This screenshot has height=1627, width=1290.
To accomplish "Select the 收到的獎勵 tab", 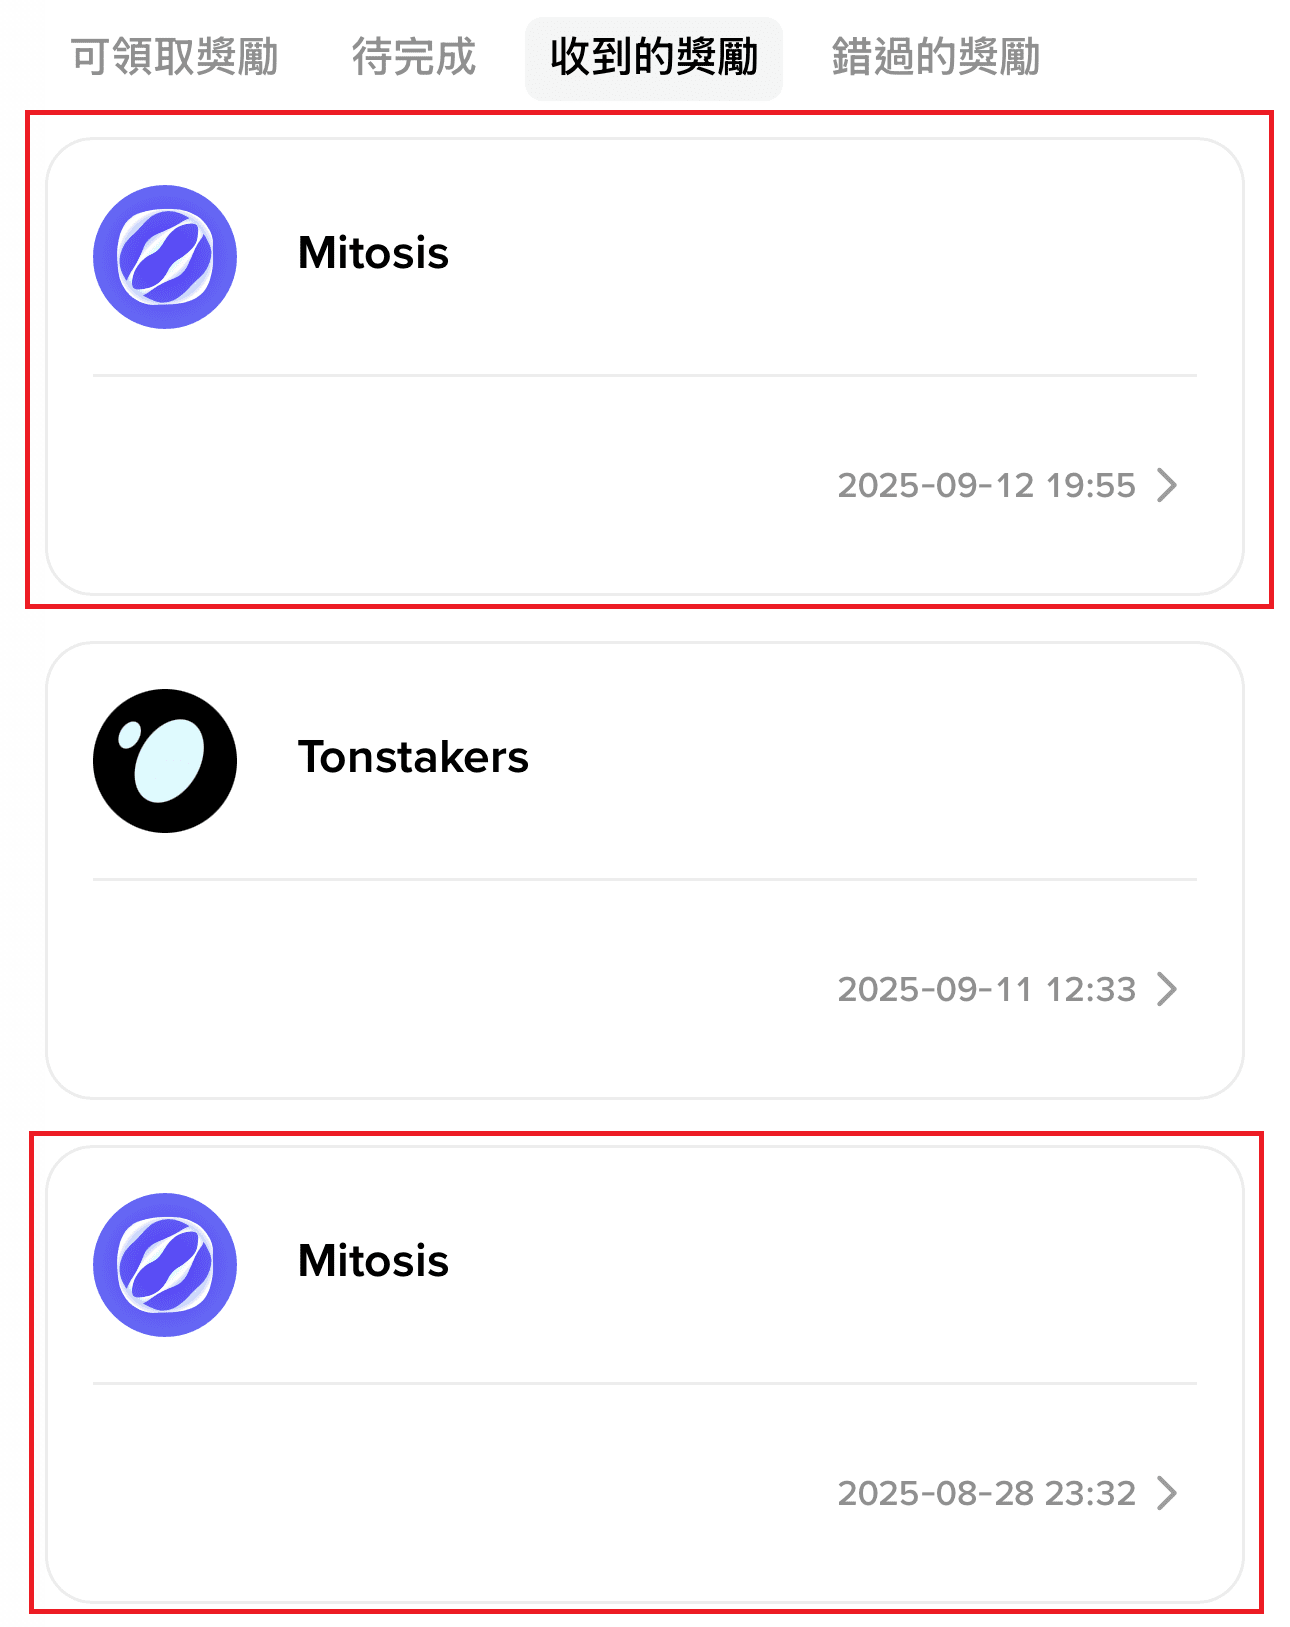I will click(x=654, y=58).
